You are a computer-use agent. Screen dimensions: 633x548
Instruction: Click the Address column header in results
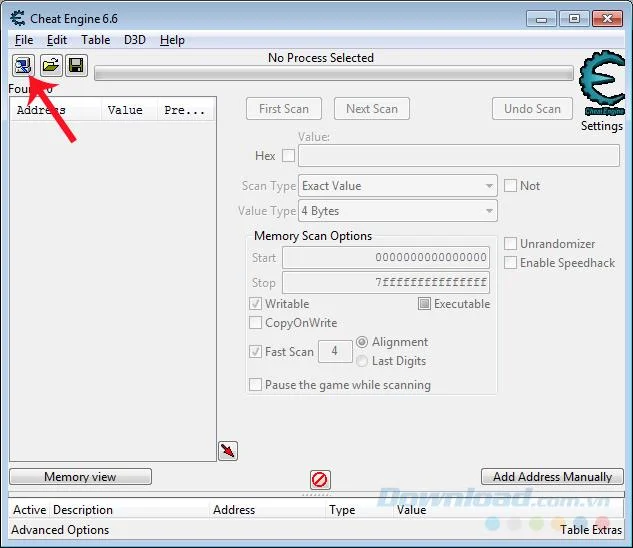[56, 110]
